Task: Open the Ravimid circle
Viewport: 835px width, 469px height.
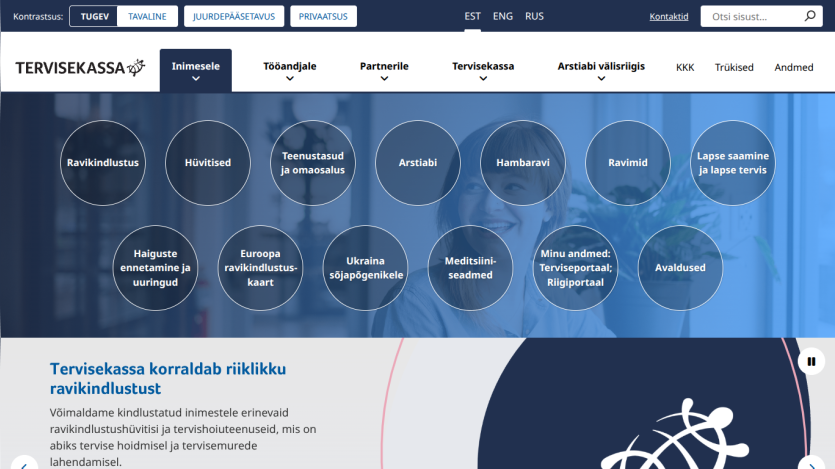Action: (x=627, y=163)
